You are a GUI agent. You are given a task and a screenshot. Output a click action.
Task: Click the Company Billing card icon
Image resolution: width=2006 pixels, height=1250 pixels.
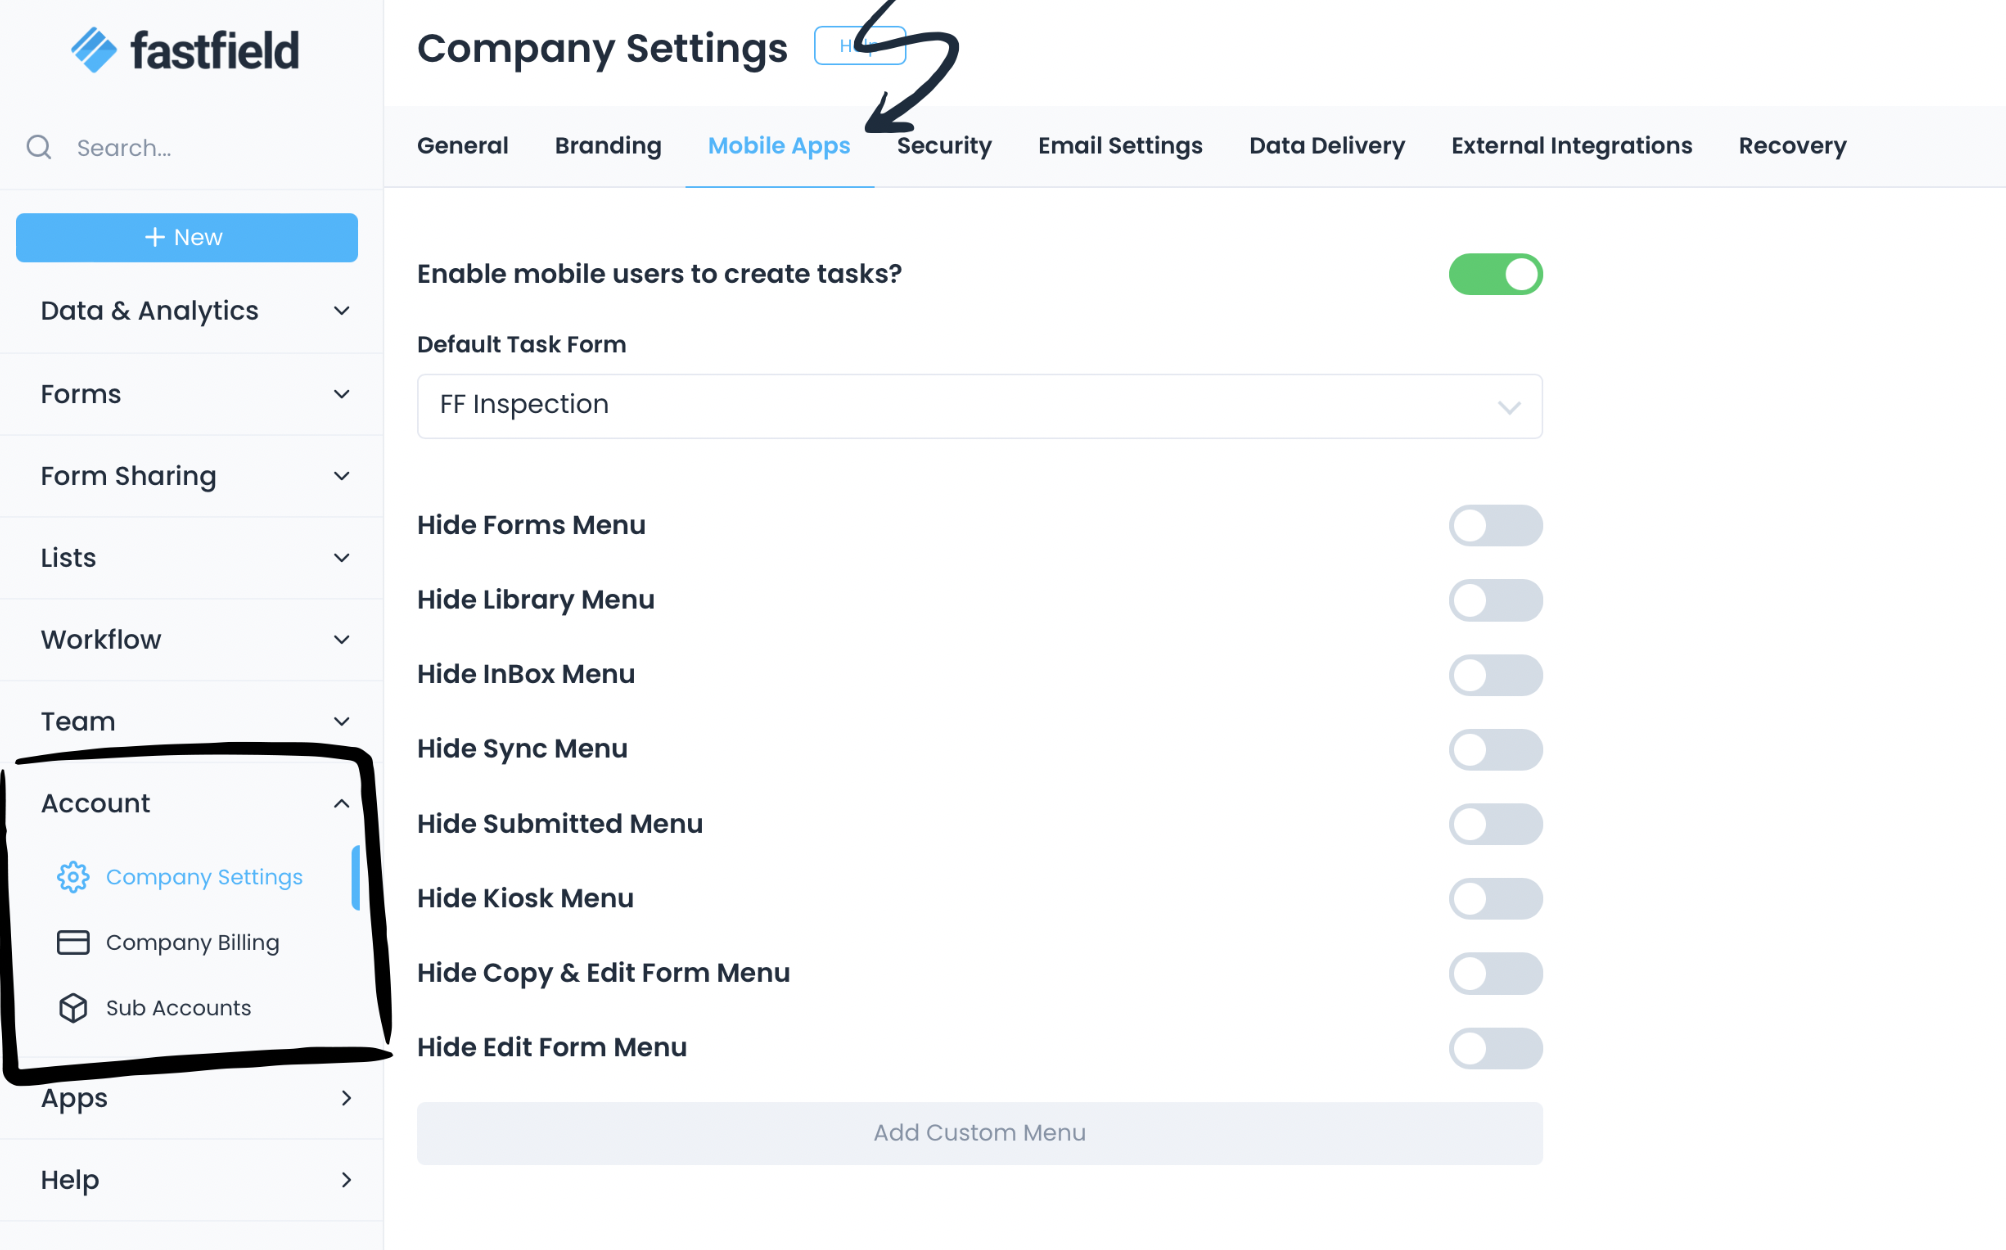coord(72,942)
